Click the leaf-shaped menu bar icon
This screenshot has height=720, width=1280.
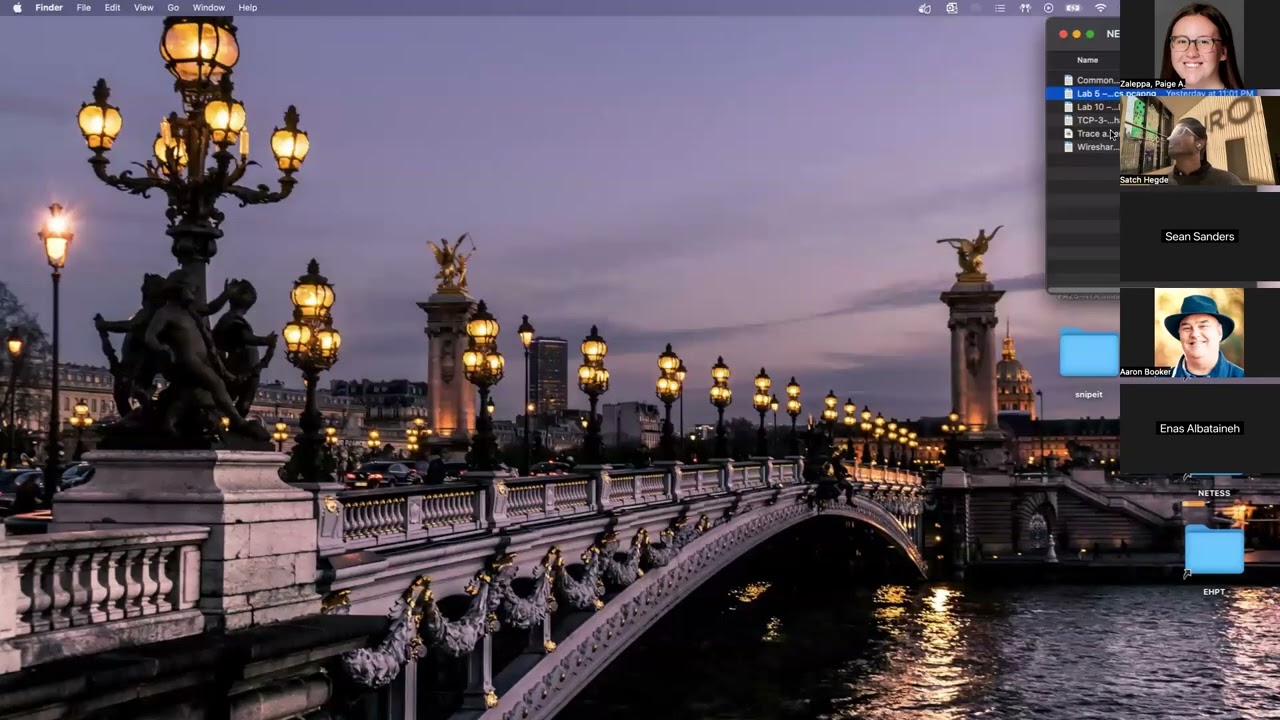coord(925,8)
